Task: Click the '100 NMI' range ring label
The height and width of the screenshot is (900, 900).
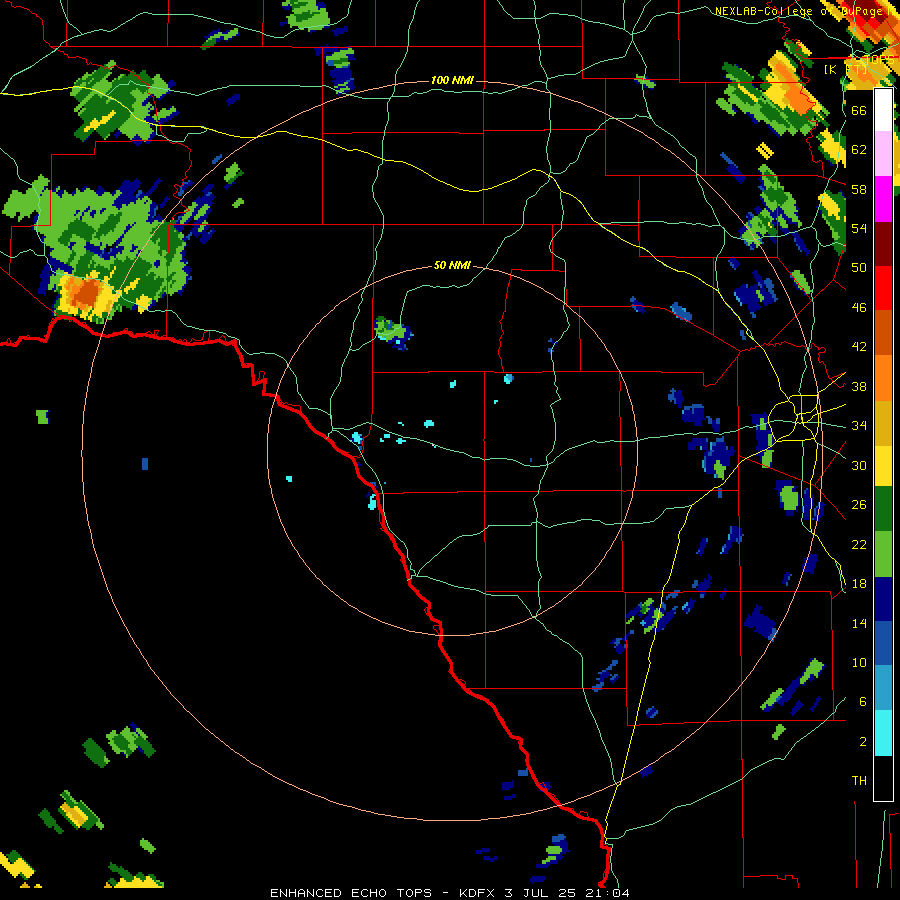Action: (452, 80)
